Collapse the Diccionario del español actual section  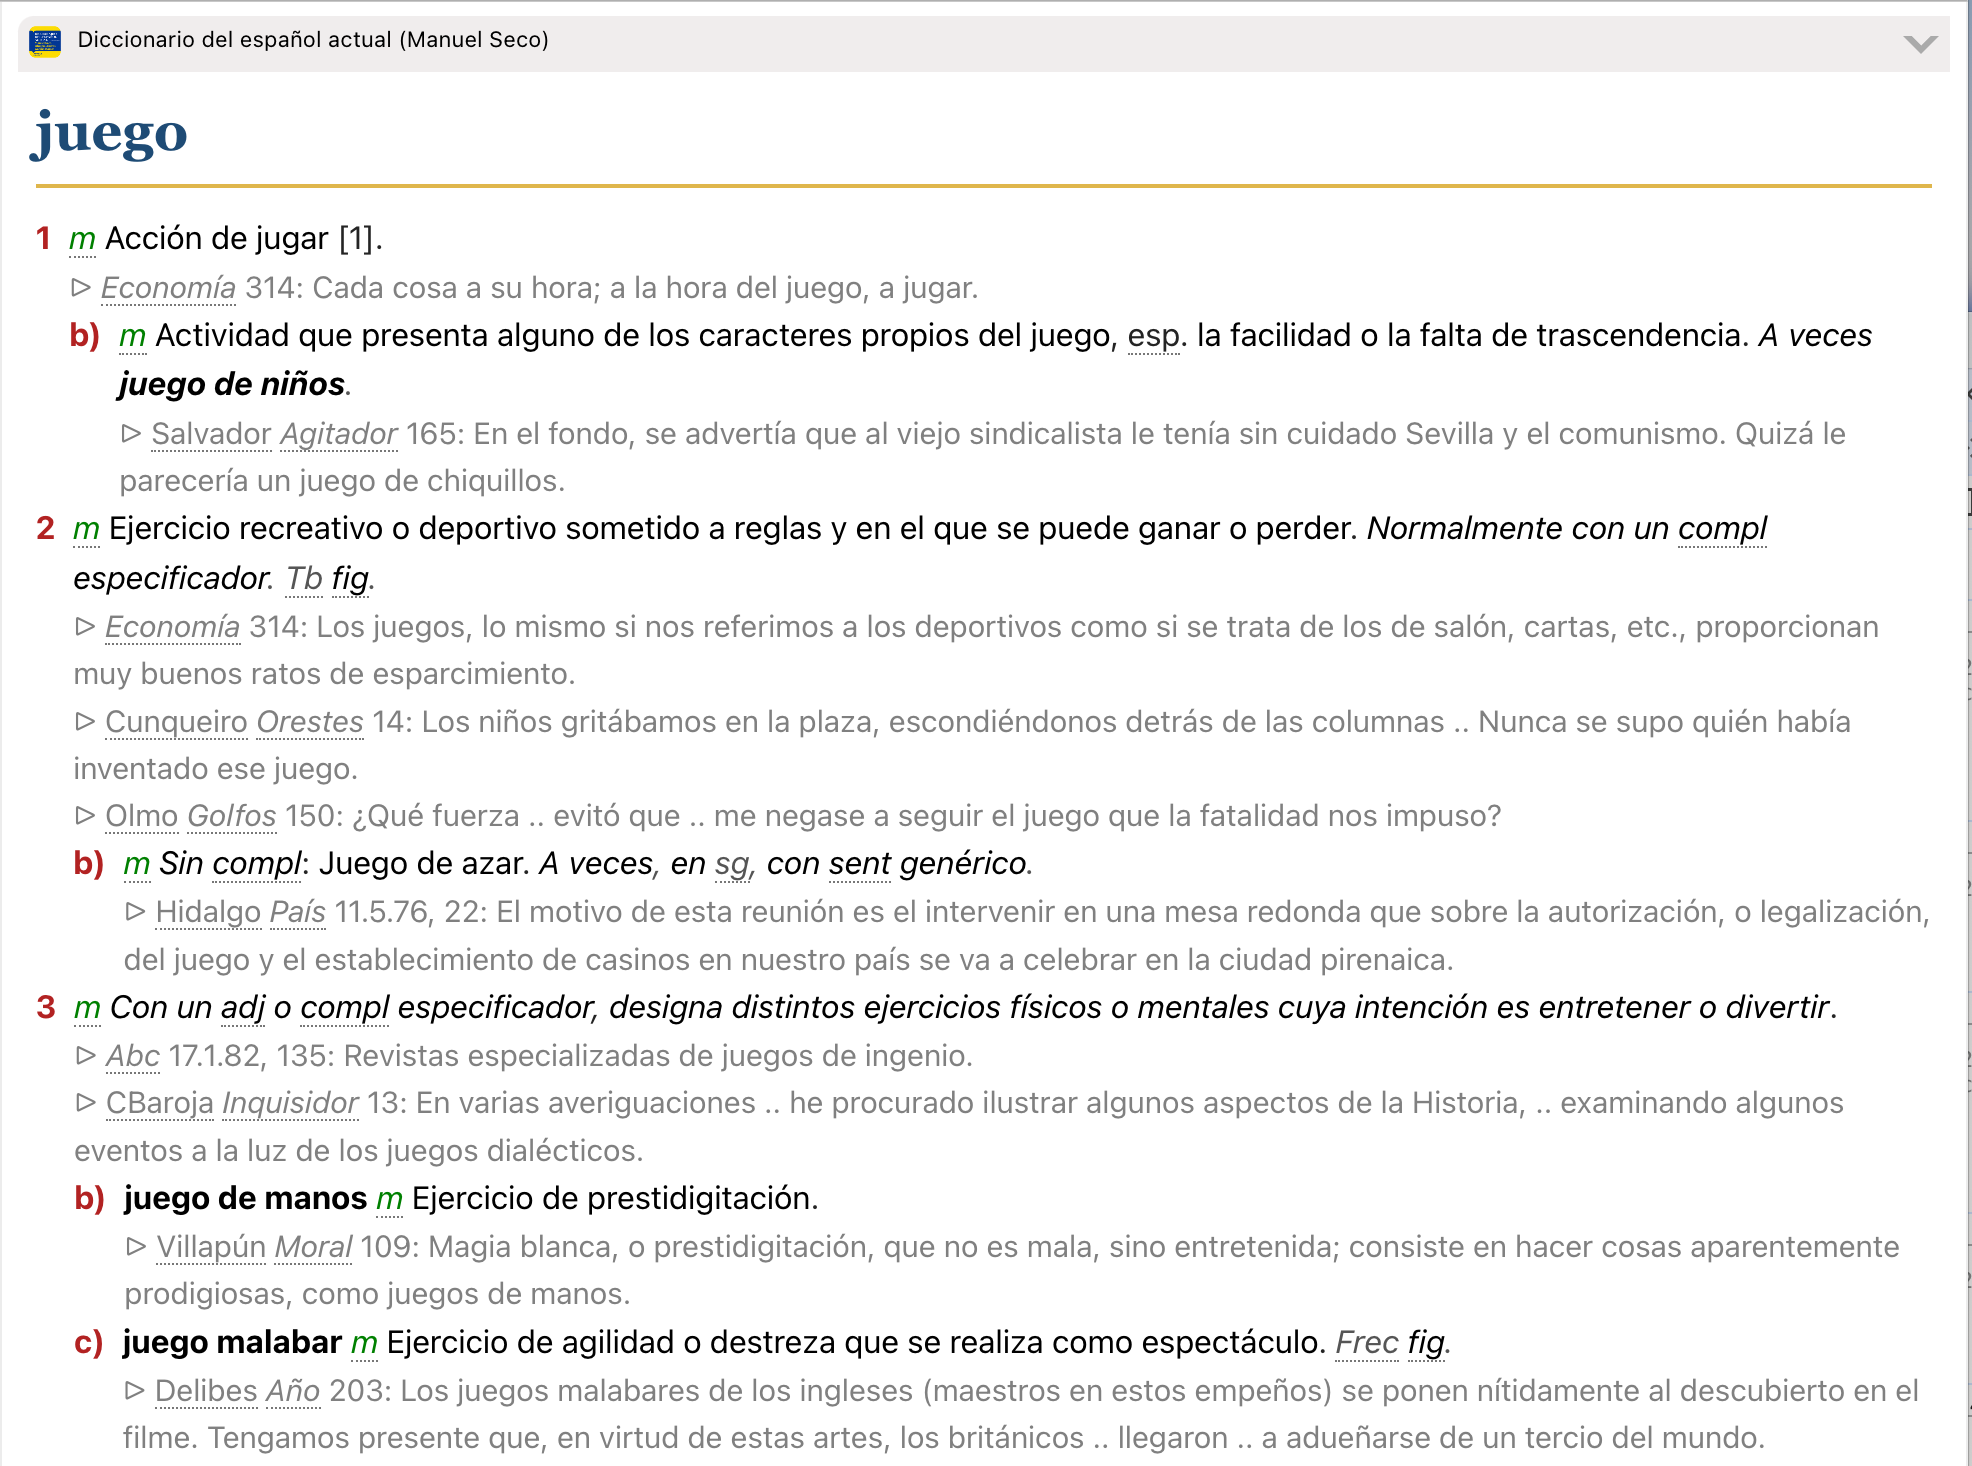tap(1919, 43)
